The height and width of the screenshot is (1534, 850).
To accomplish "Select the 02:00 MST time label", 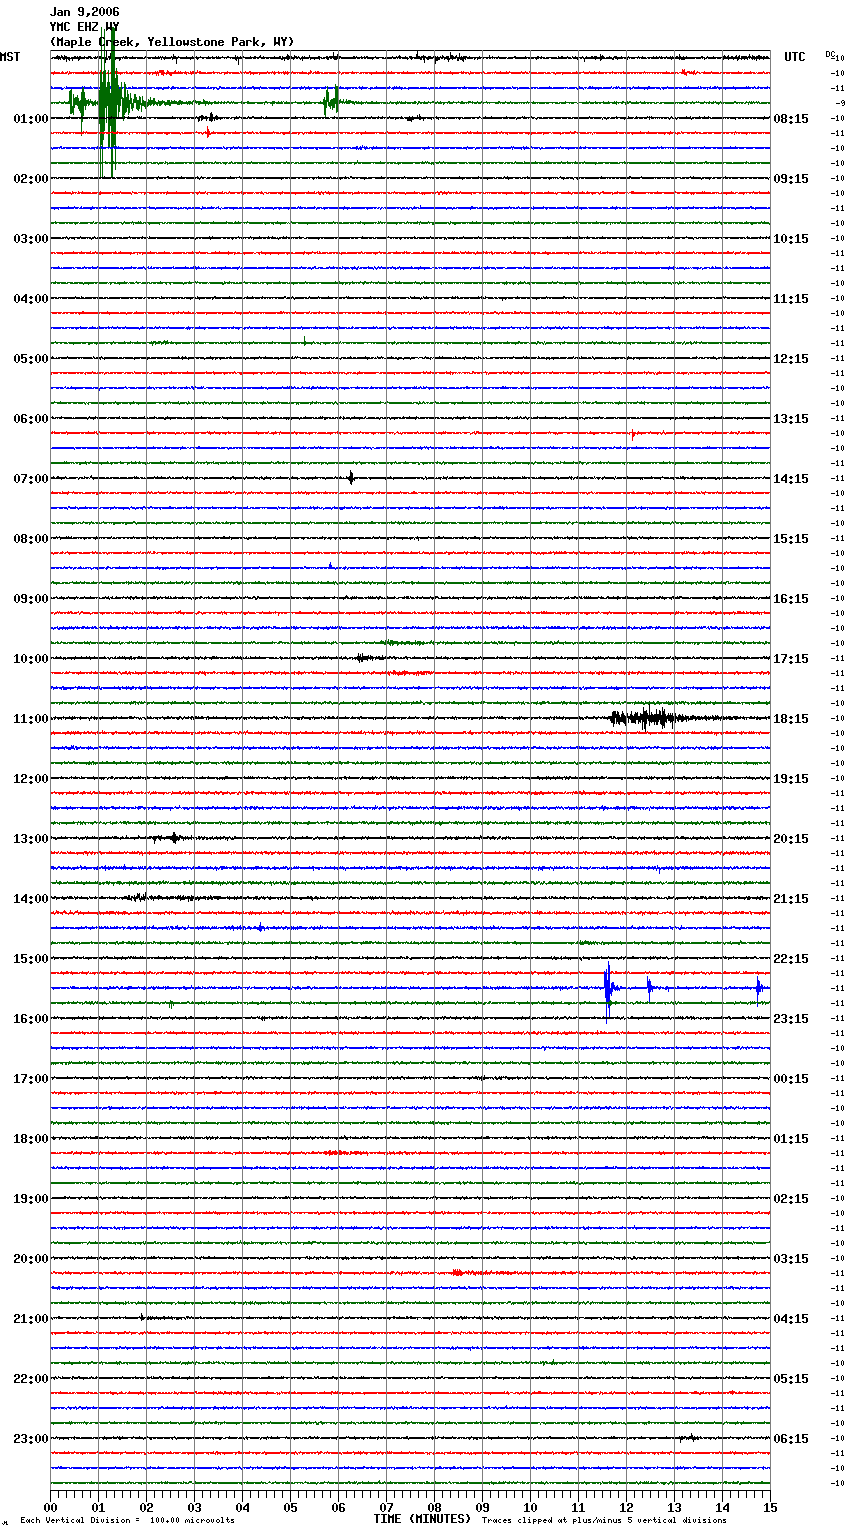I will (x=31, y=179).
